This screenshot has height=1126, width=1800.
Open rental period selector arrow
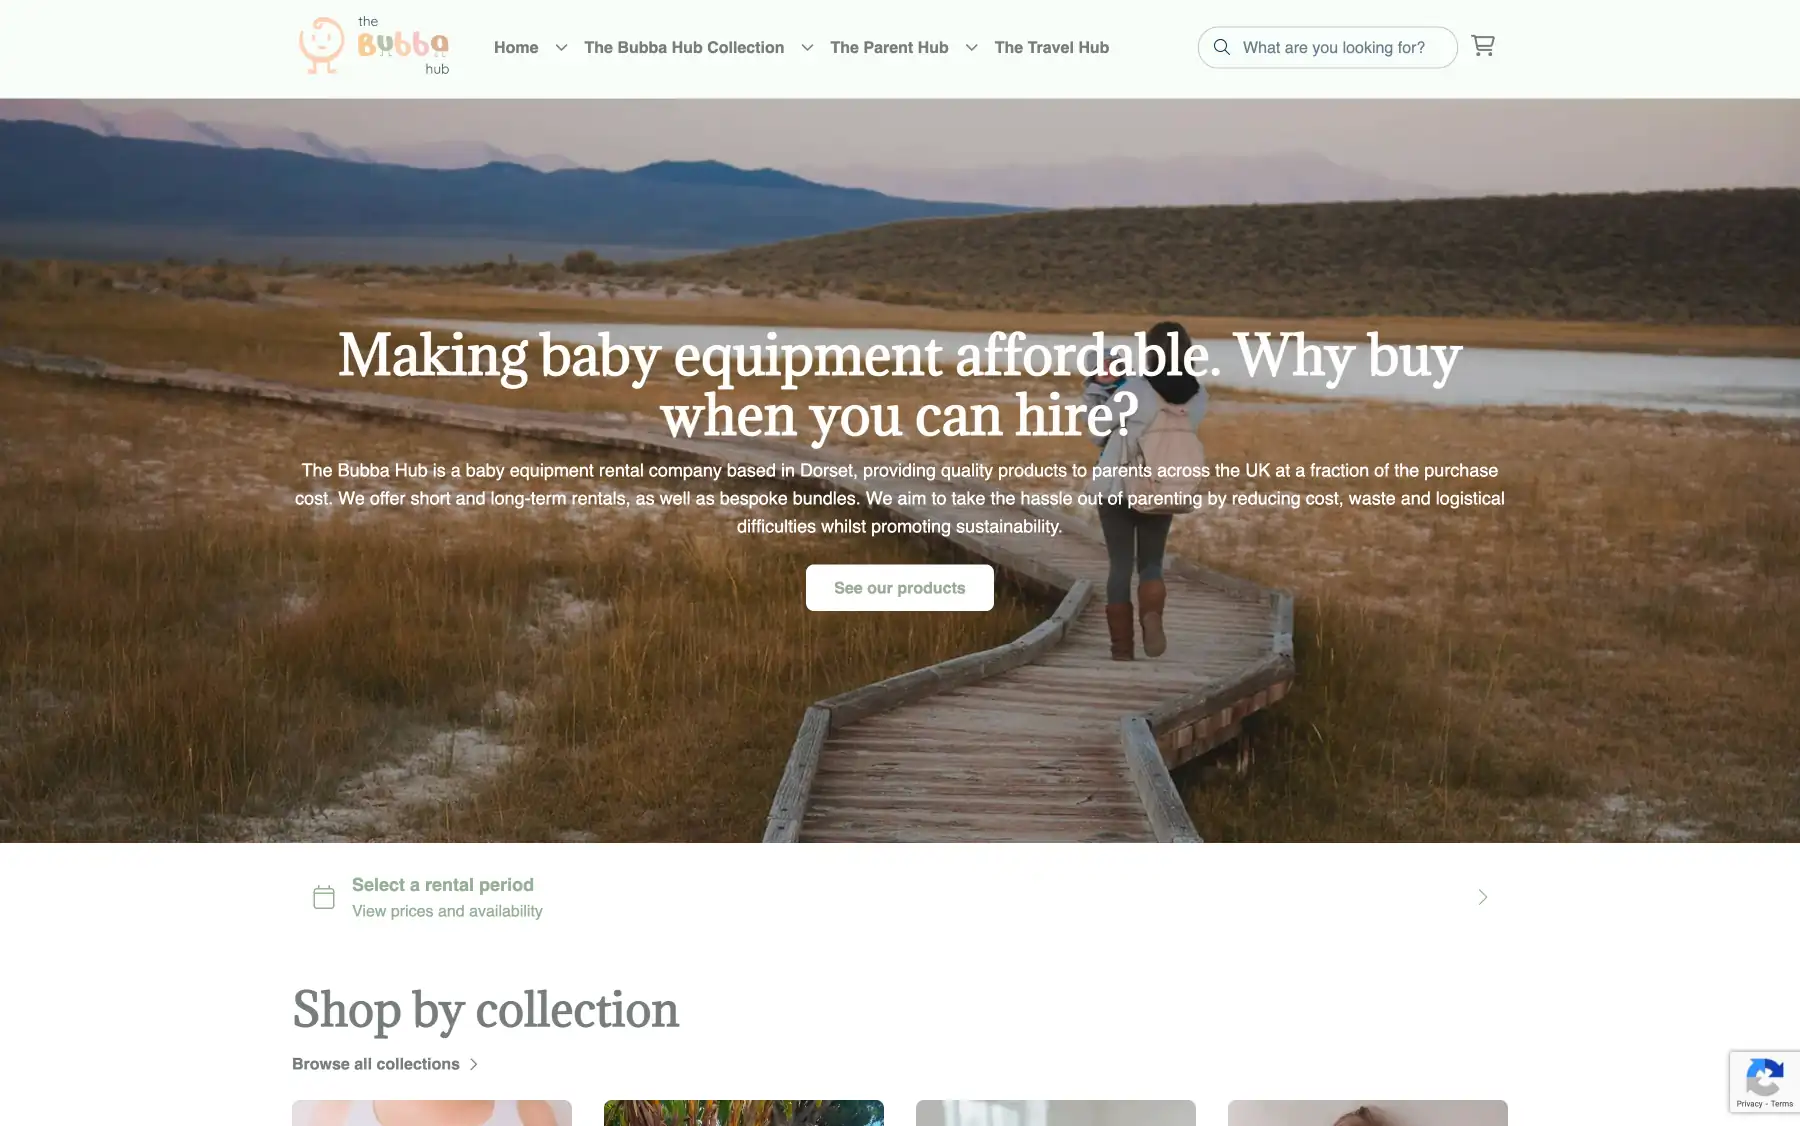point(1483,897)
